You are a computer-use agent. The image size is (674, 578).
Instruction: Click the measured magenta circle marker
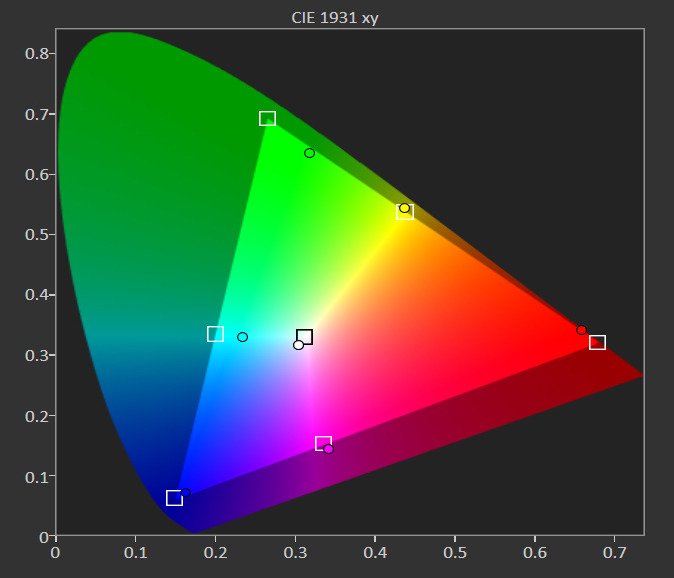pos(328,449)
